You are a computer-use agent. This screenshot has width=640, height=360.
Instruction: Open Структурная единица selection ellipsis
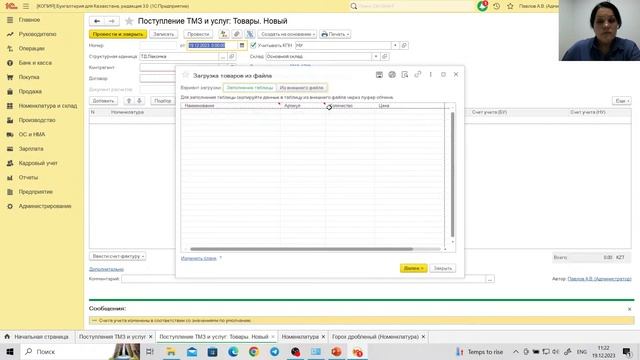click(x=222, y=56)
